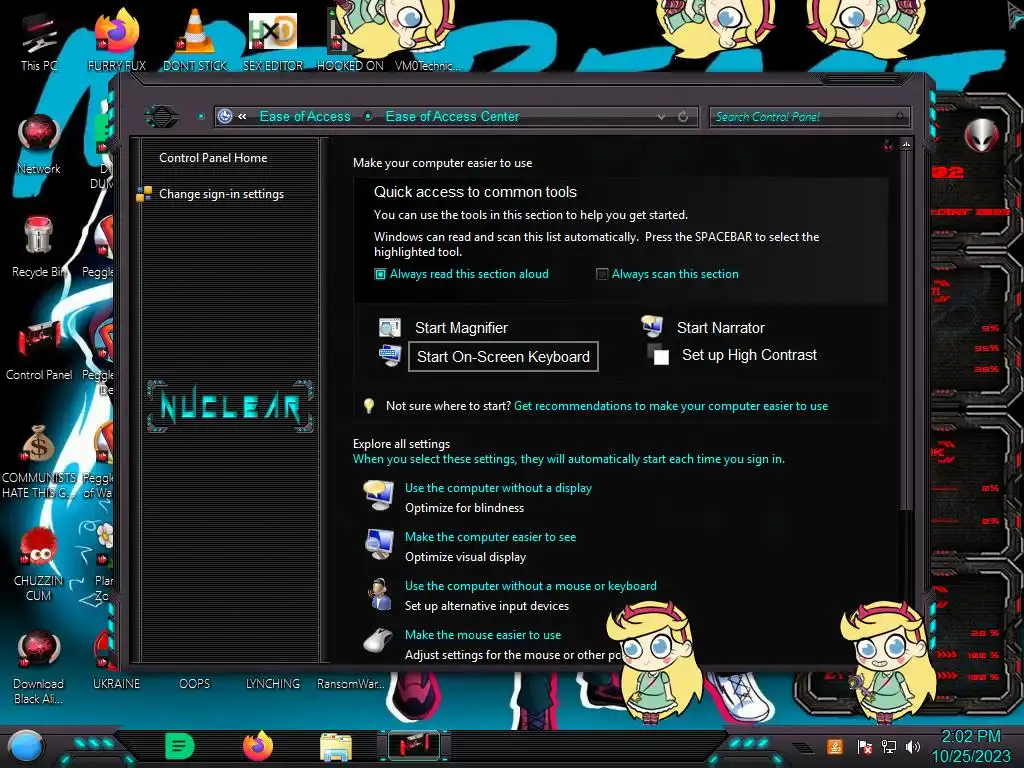Click Start Narrator
The width and height of the screenshot is (1024, 768).
point(720,328)
